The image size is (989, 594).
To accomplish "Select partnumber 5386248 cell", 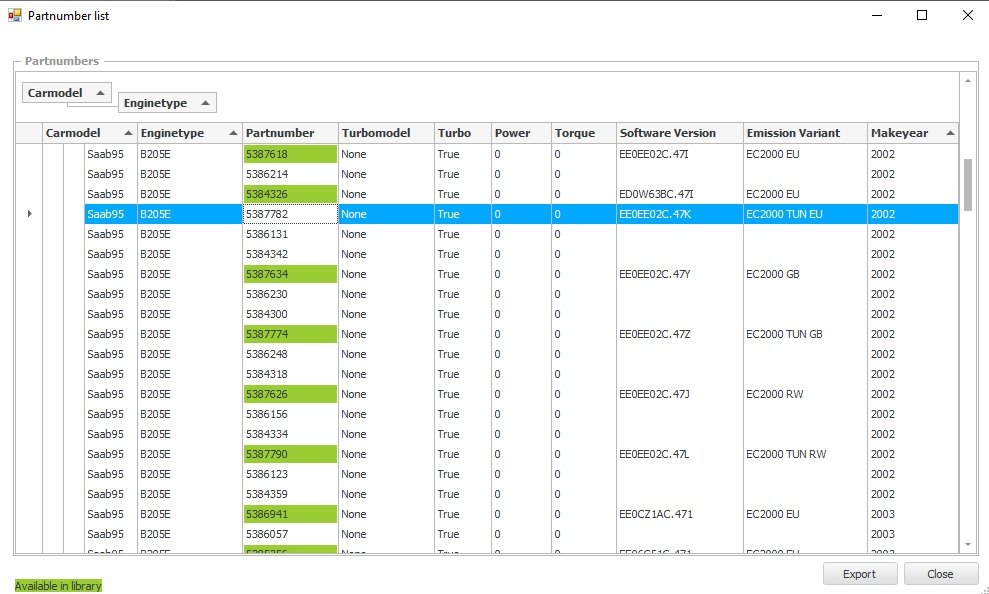I will (290, 354).
